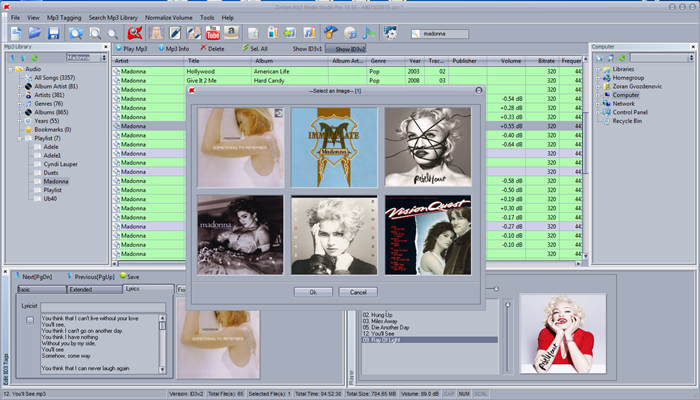The height and width of the screenshot is (400, 700).
Task: Select the Vision Quest cover image
Action: click(428, 235)
